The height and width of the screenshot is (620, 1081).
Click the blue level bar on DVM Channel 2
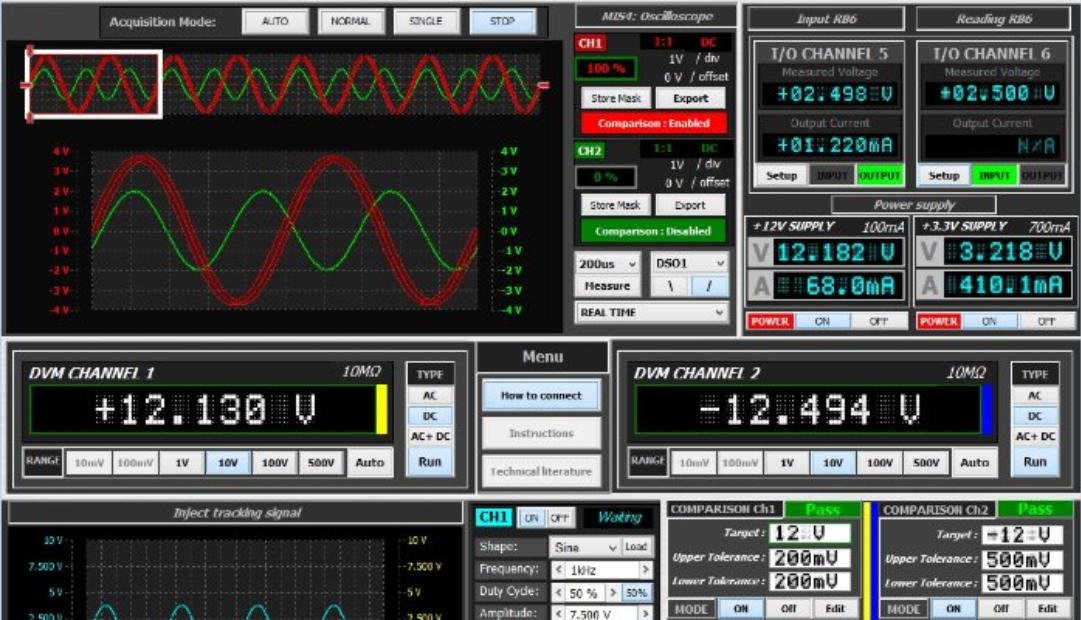[x=987, y=409]
